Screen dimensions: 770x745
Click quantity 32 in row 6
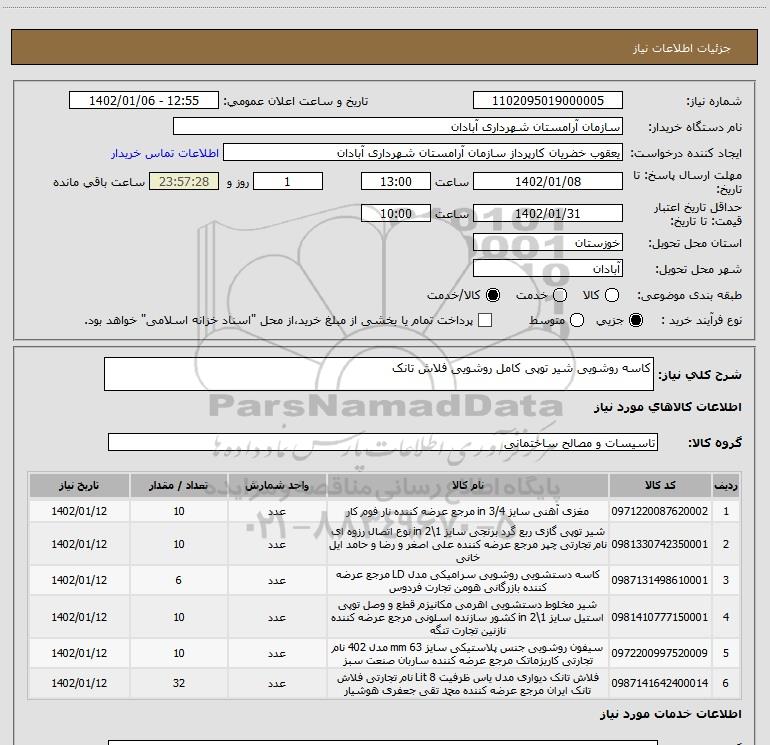[x=179, y=683]
